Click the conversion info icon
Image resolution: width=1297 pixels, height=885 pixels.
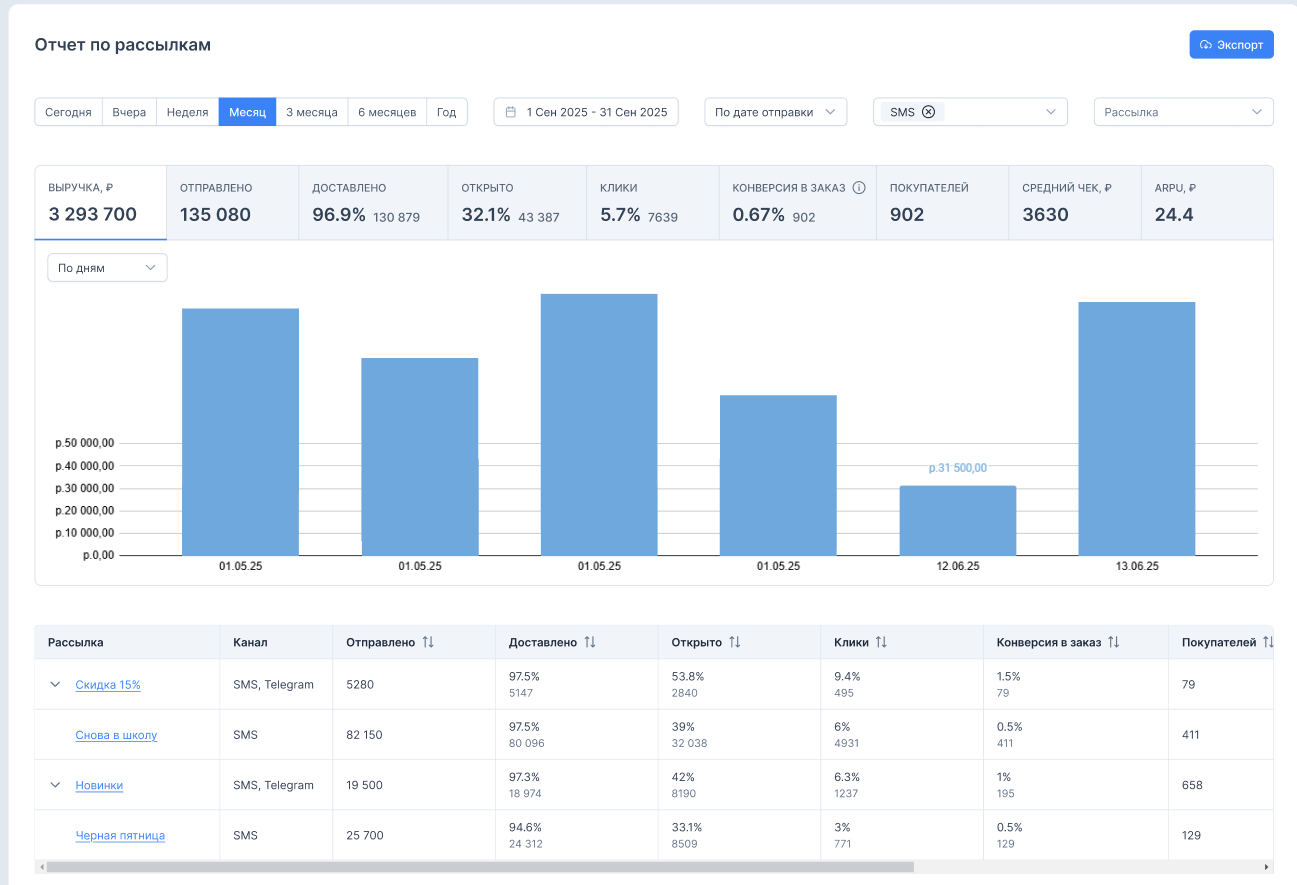pyautogui.click(x=858, y=187)
